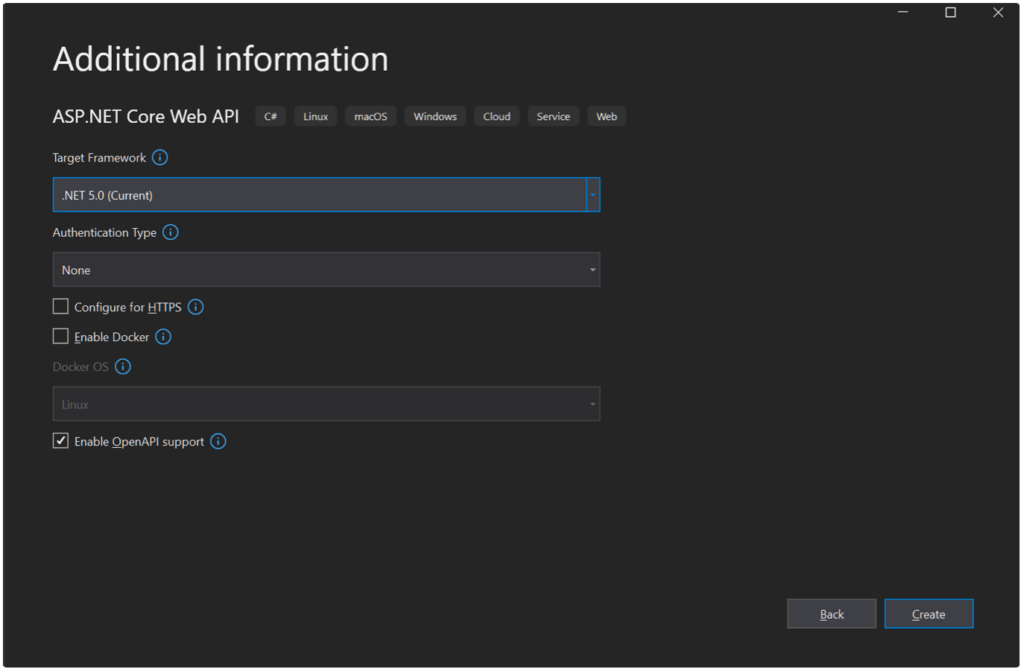
Task: Click the C# language tag
Action: [x=270, y=117]
